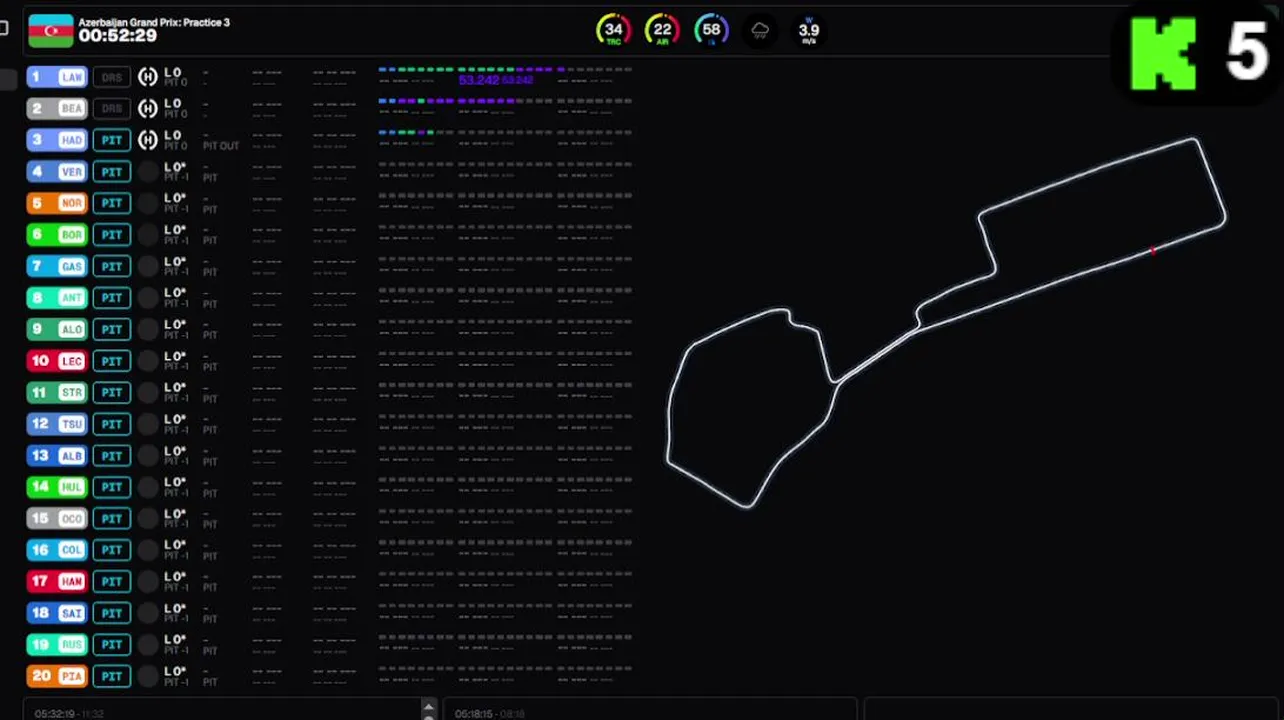Click the PIT badge for ALO

tap(112, 329)
